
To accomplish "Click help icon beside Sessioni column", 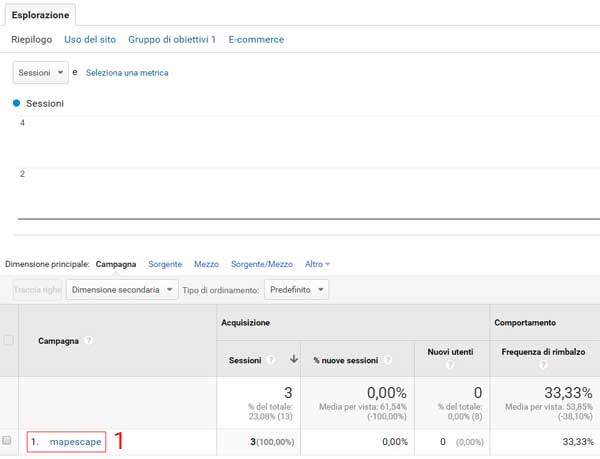I will 271,359.
